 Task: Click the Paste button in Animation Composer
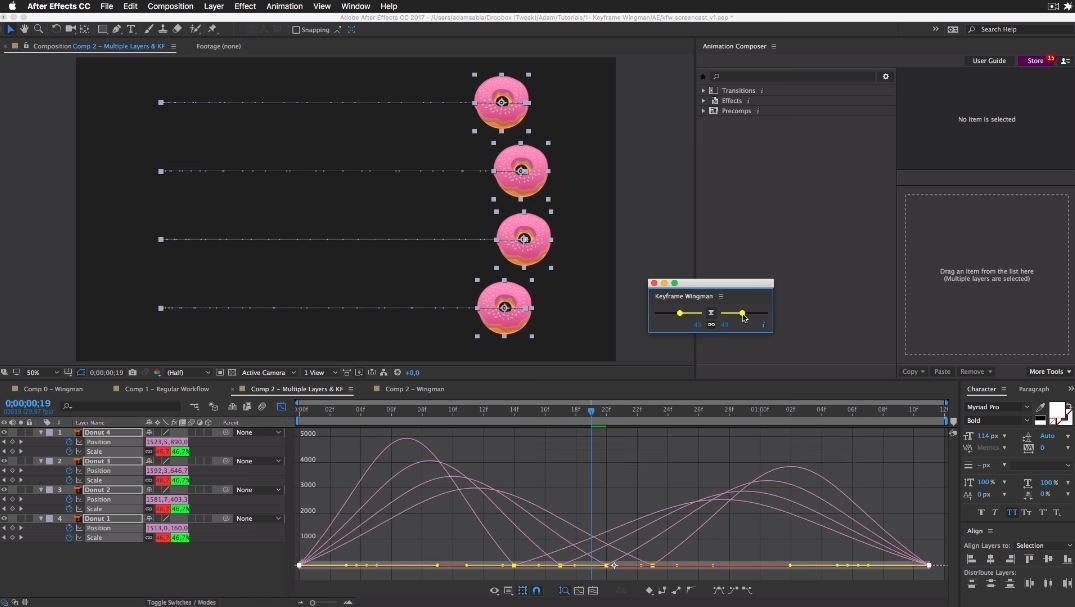[x=942, y=372]
